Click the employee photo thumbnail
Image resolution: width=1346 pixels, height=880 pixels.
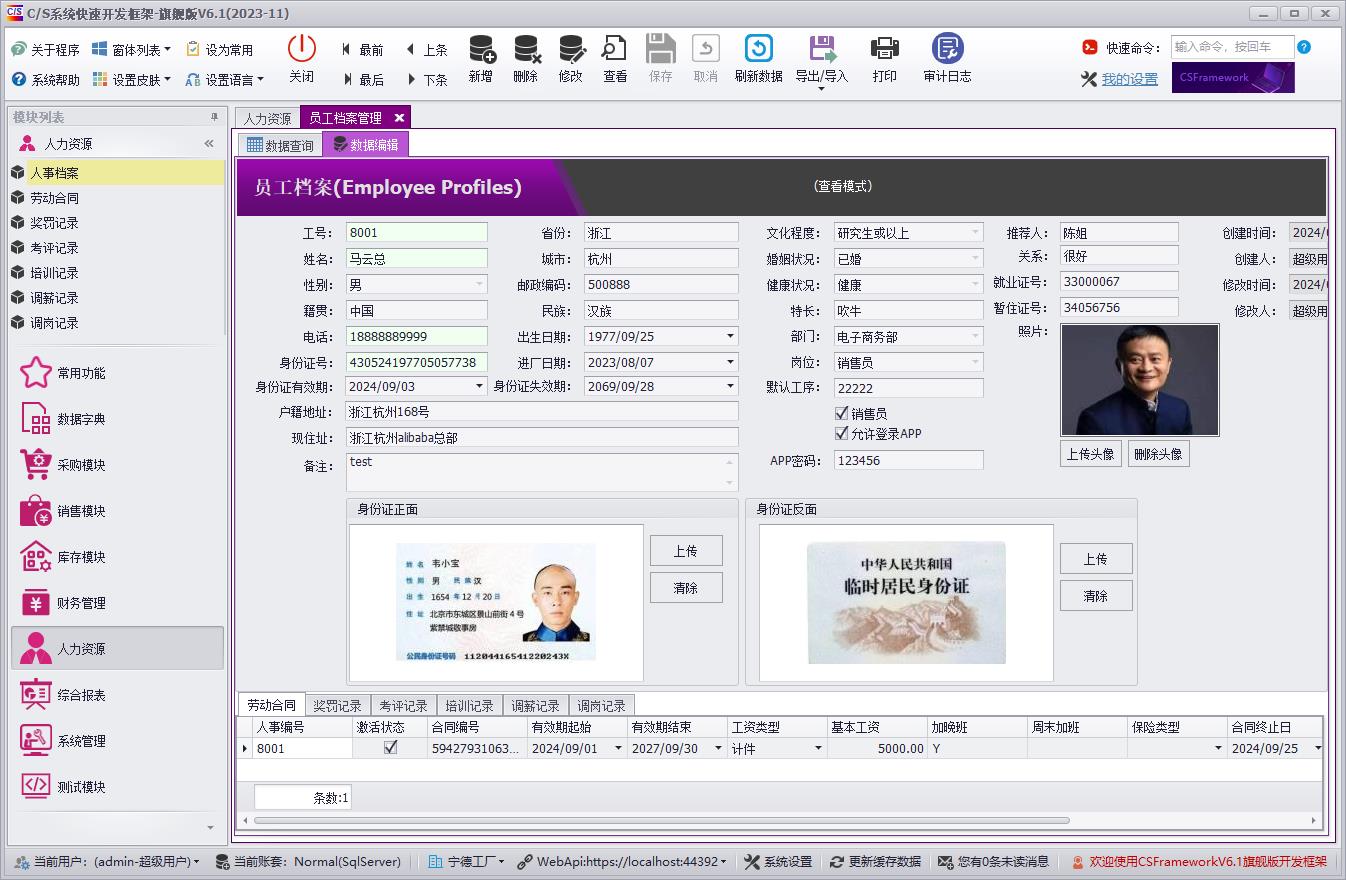point(1139,380)
